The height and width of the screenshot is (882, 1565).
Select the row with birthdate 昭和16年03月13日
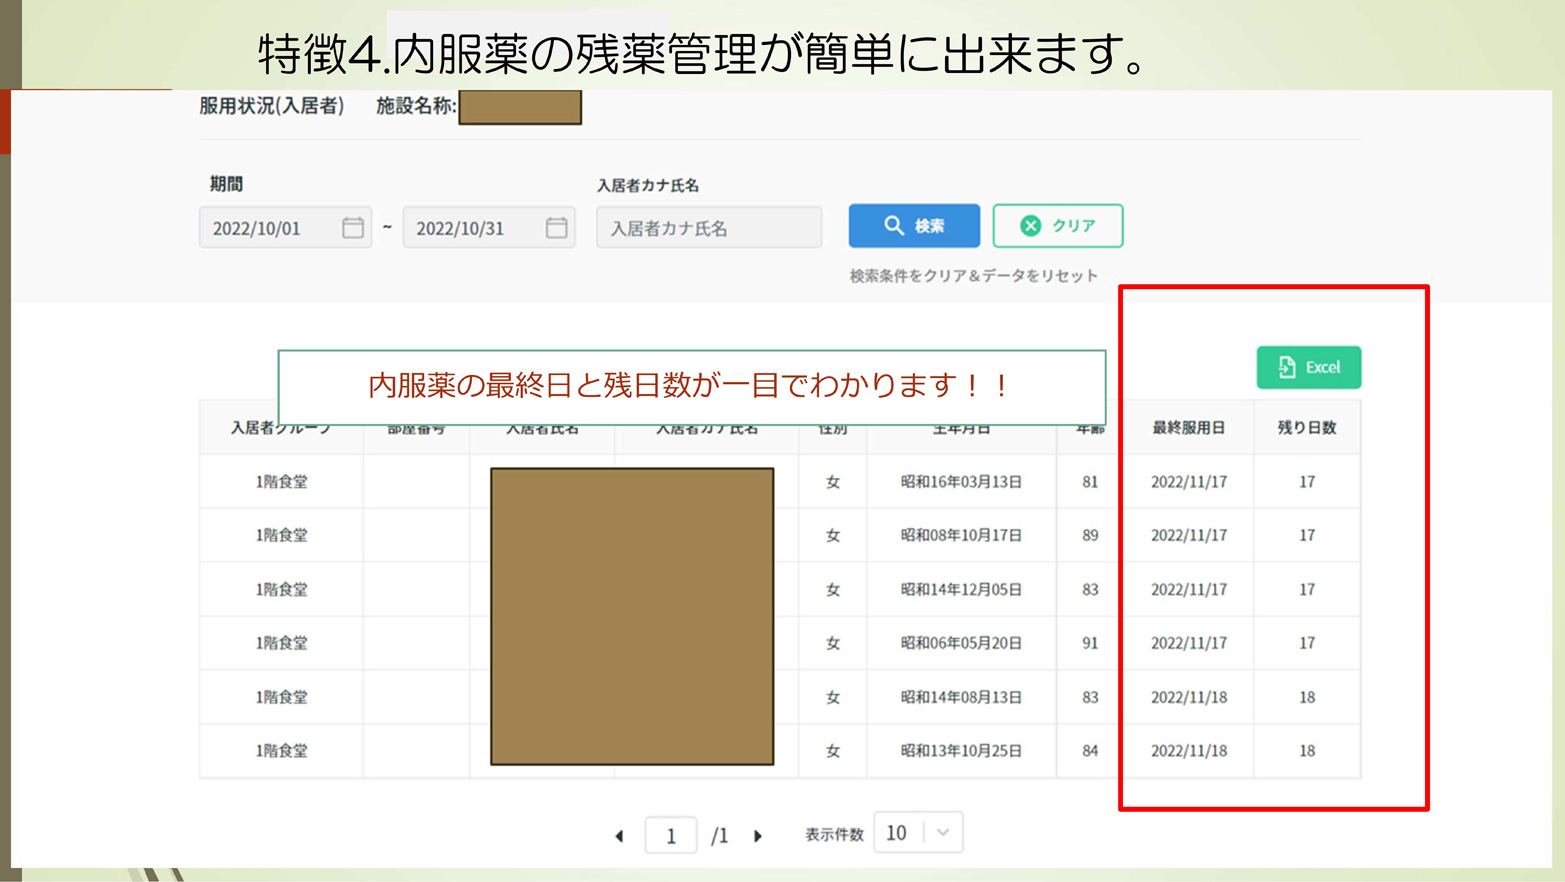(x=960, y=482)
